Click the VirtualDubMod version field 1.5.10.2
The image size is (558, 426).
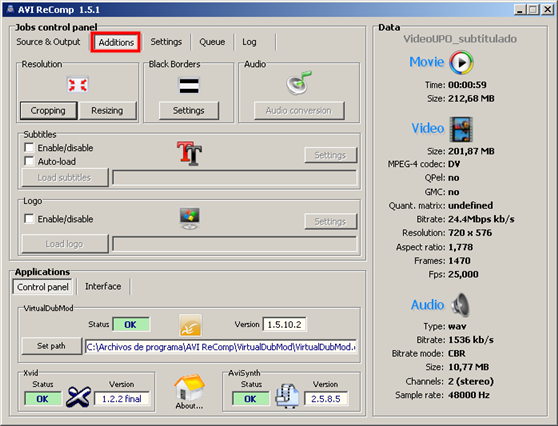coord(284,325)
